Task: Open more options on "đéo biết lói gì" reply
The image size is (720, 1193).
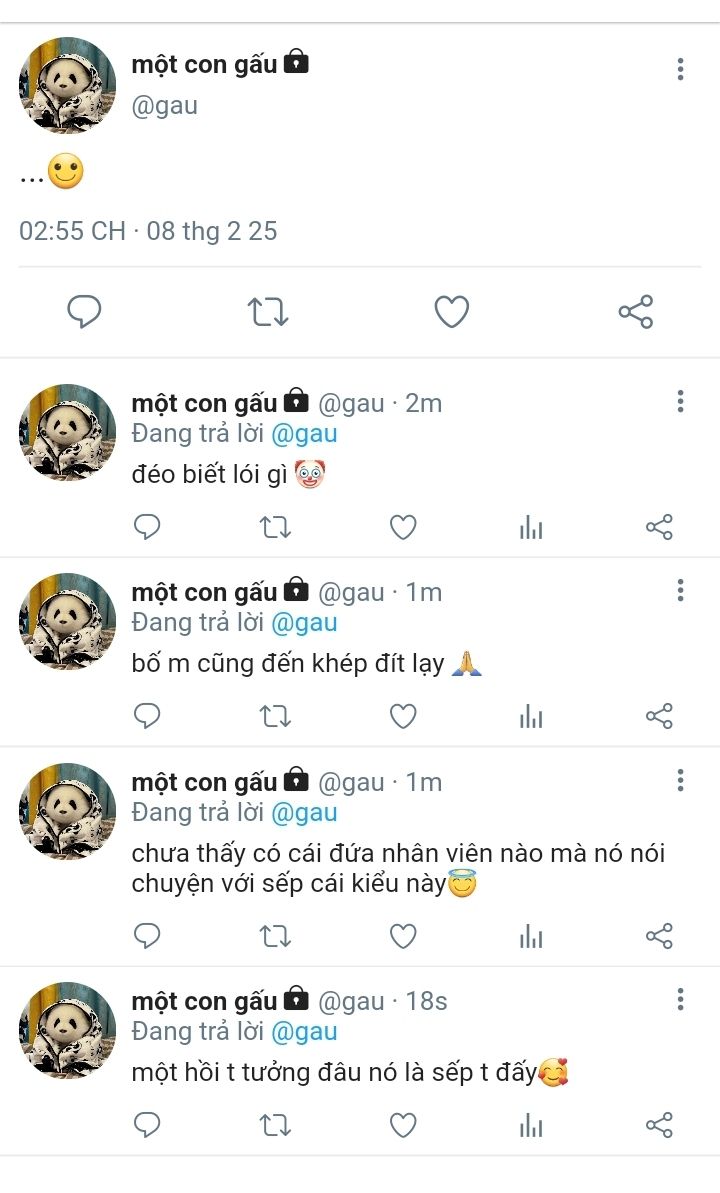Action: click(680, 402)
